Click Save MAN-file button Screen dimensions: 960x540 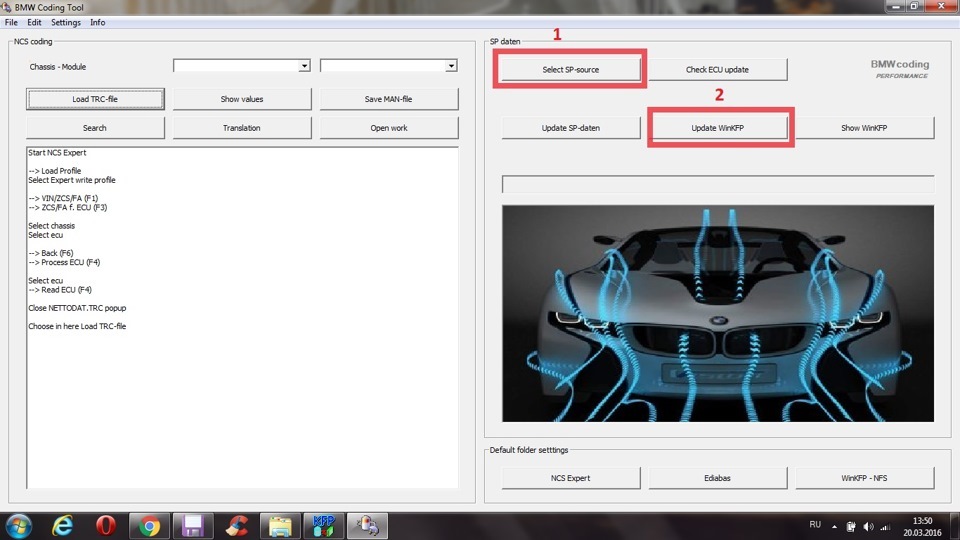[x=389, y=99]
